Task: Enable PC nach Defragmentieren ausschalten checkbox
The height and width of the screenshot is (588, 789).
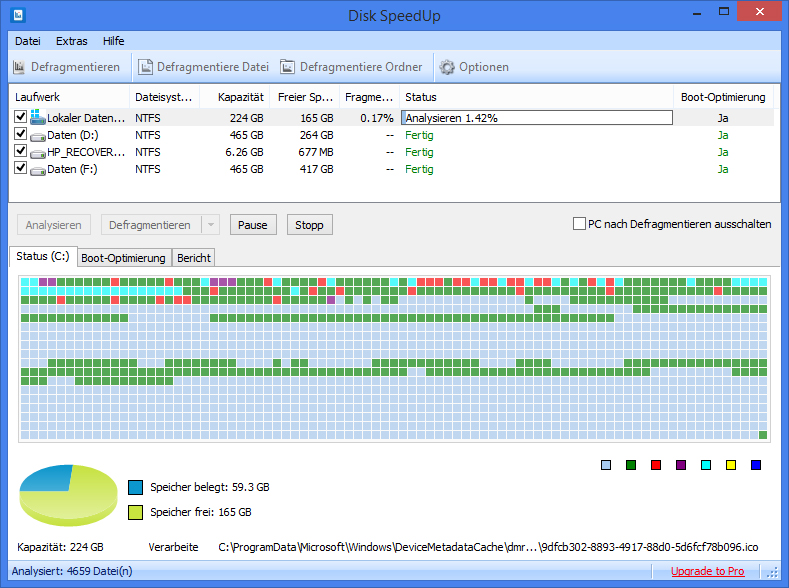Action: [x=579, y=224]
